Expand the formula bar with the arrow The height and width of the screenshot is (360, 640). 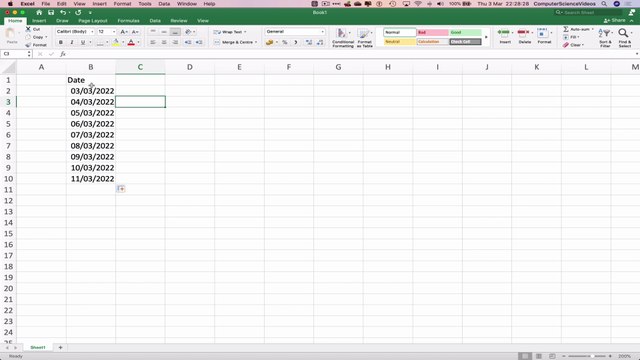pyautogui.click(x=637, y=54)
